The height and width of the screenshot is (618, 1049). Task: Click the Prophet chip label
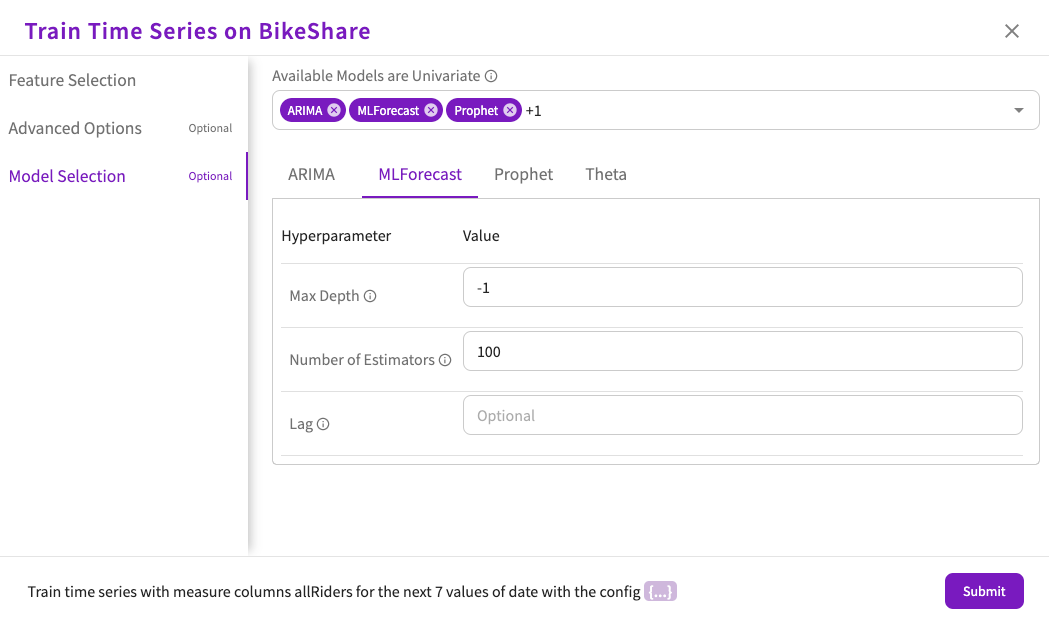click(x=476, y=111)
